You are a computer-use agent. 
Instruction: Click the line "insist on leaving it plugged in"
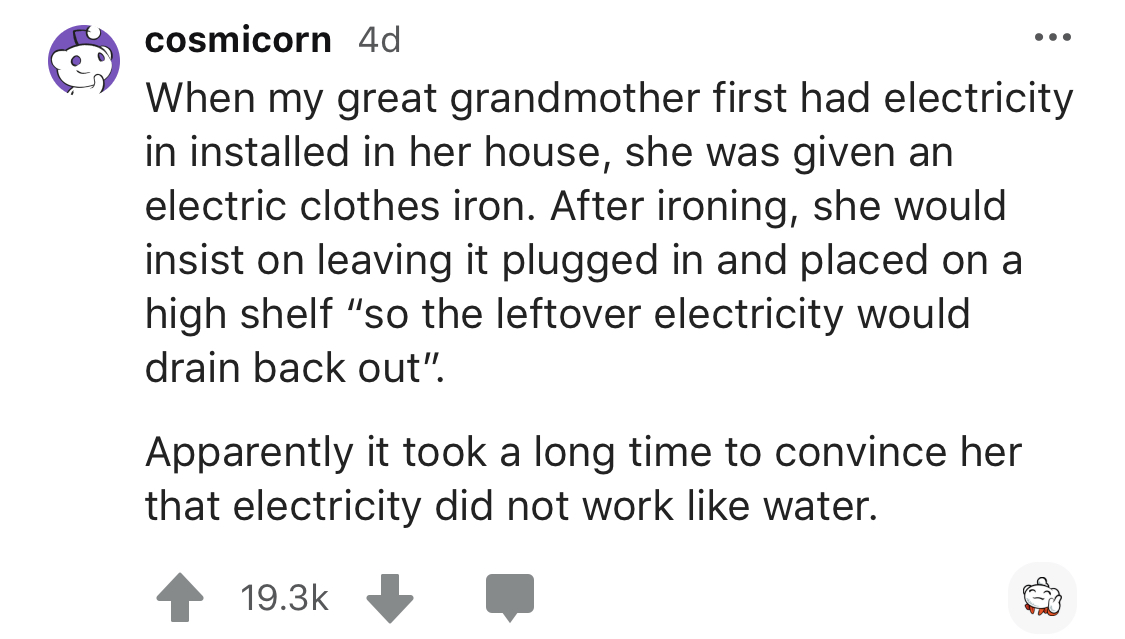tap(584, 260)
